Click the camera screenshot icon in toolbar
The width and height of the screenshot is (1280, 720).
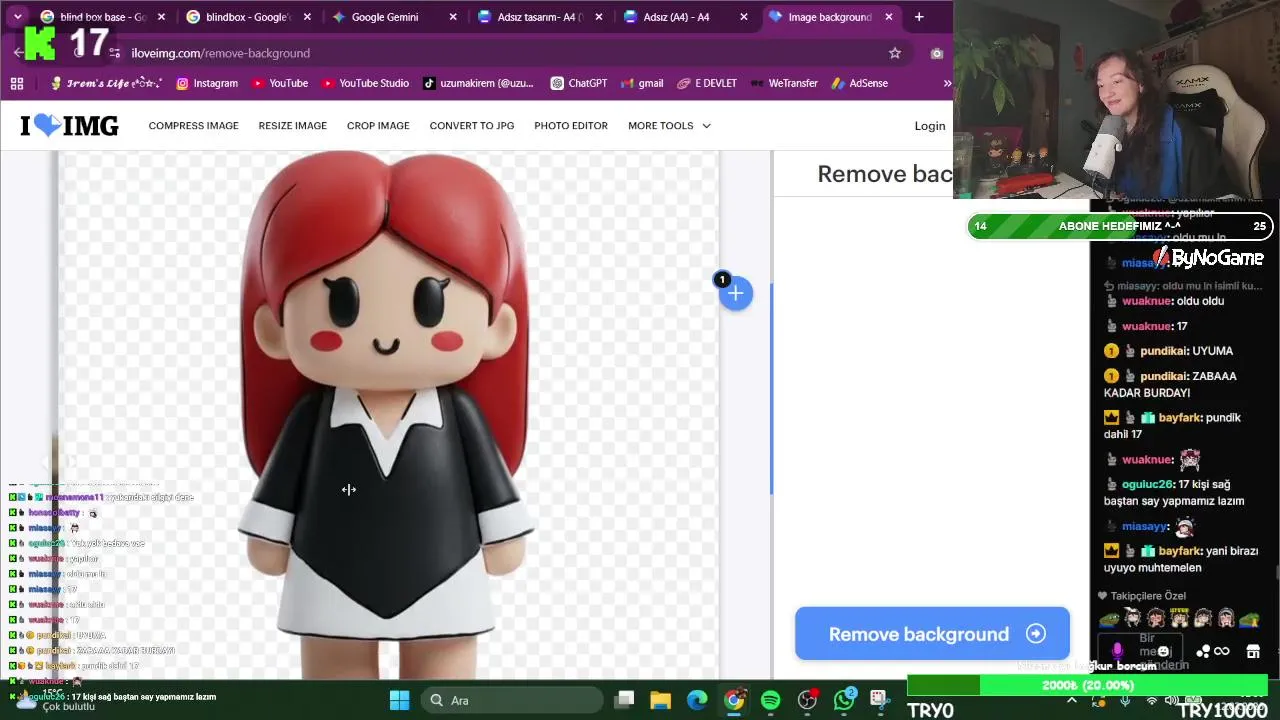coord(937,53)
